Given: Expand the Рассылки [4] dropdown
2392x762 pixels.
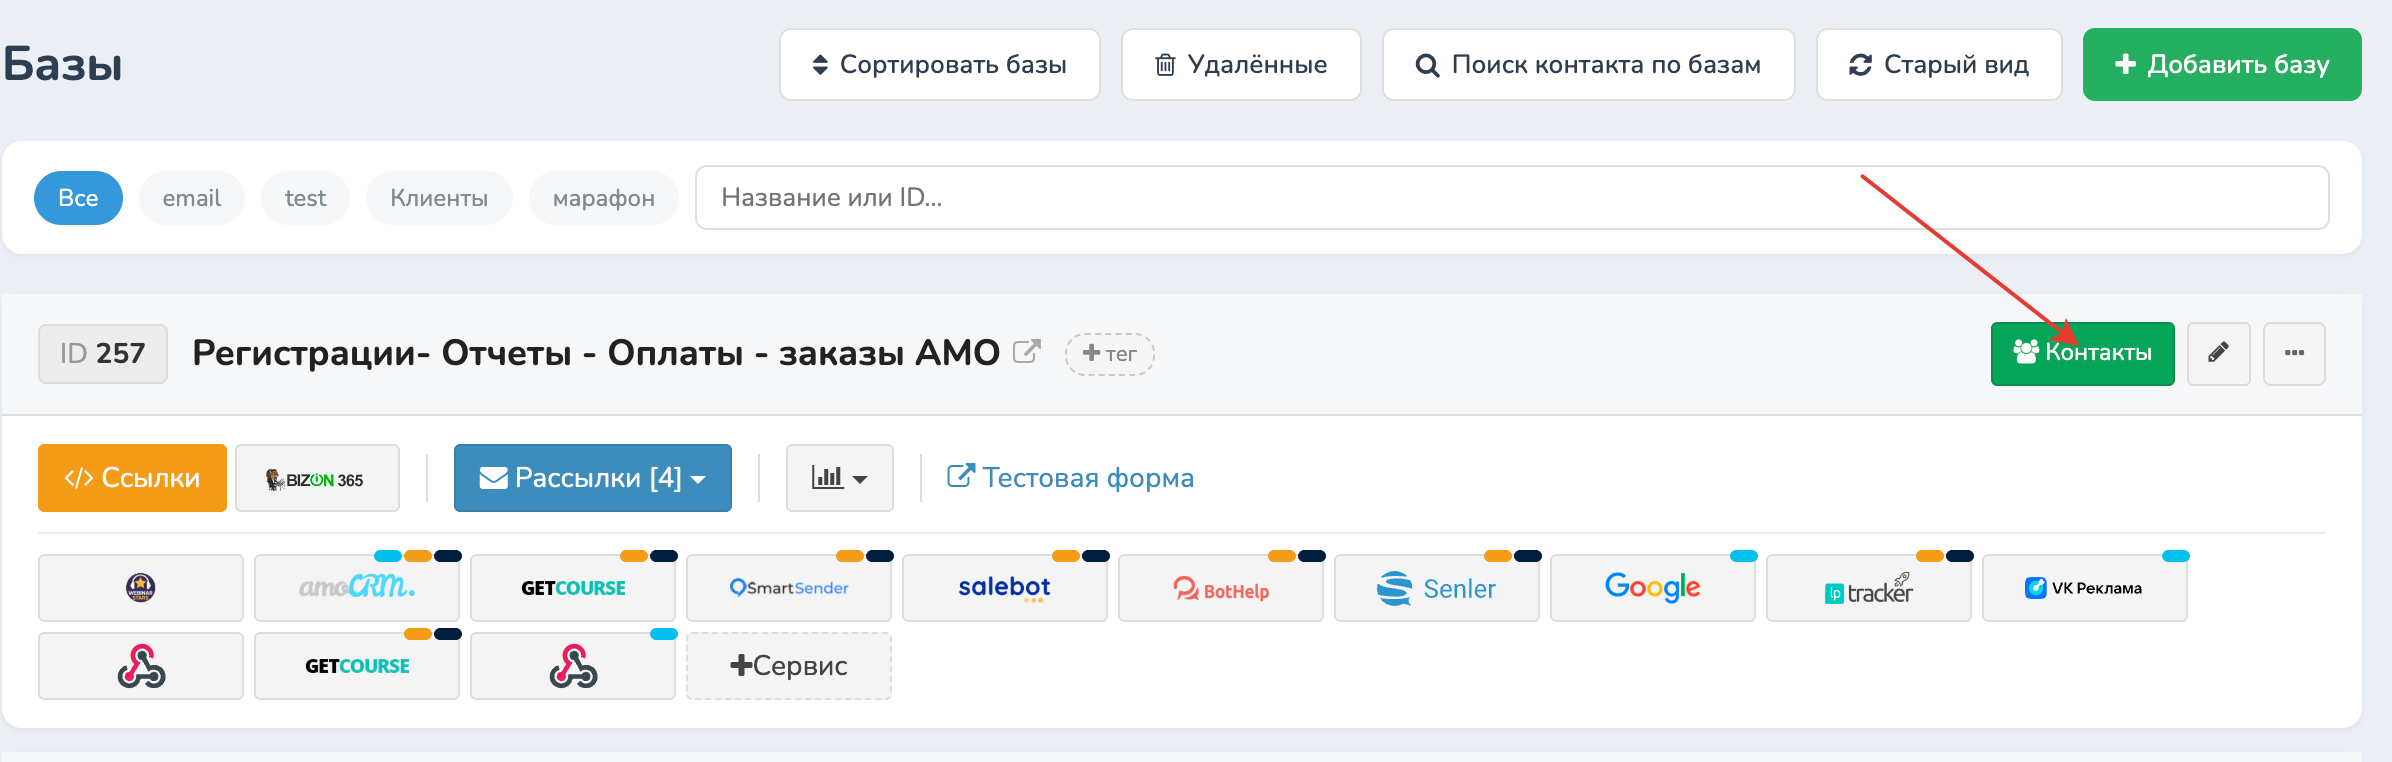Looking at the screenshot, I should click(x=592, y=478).
